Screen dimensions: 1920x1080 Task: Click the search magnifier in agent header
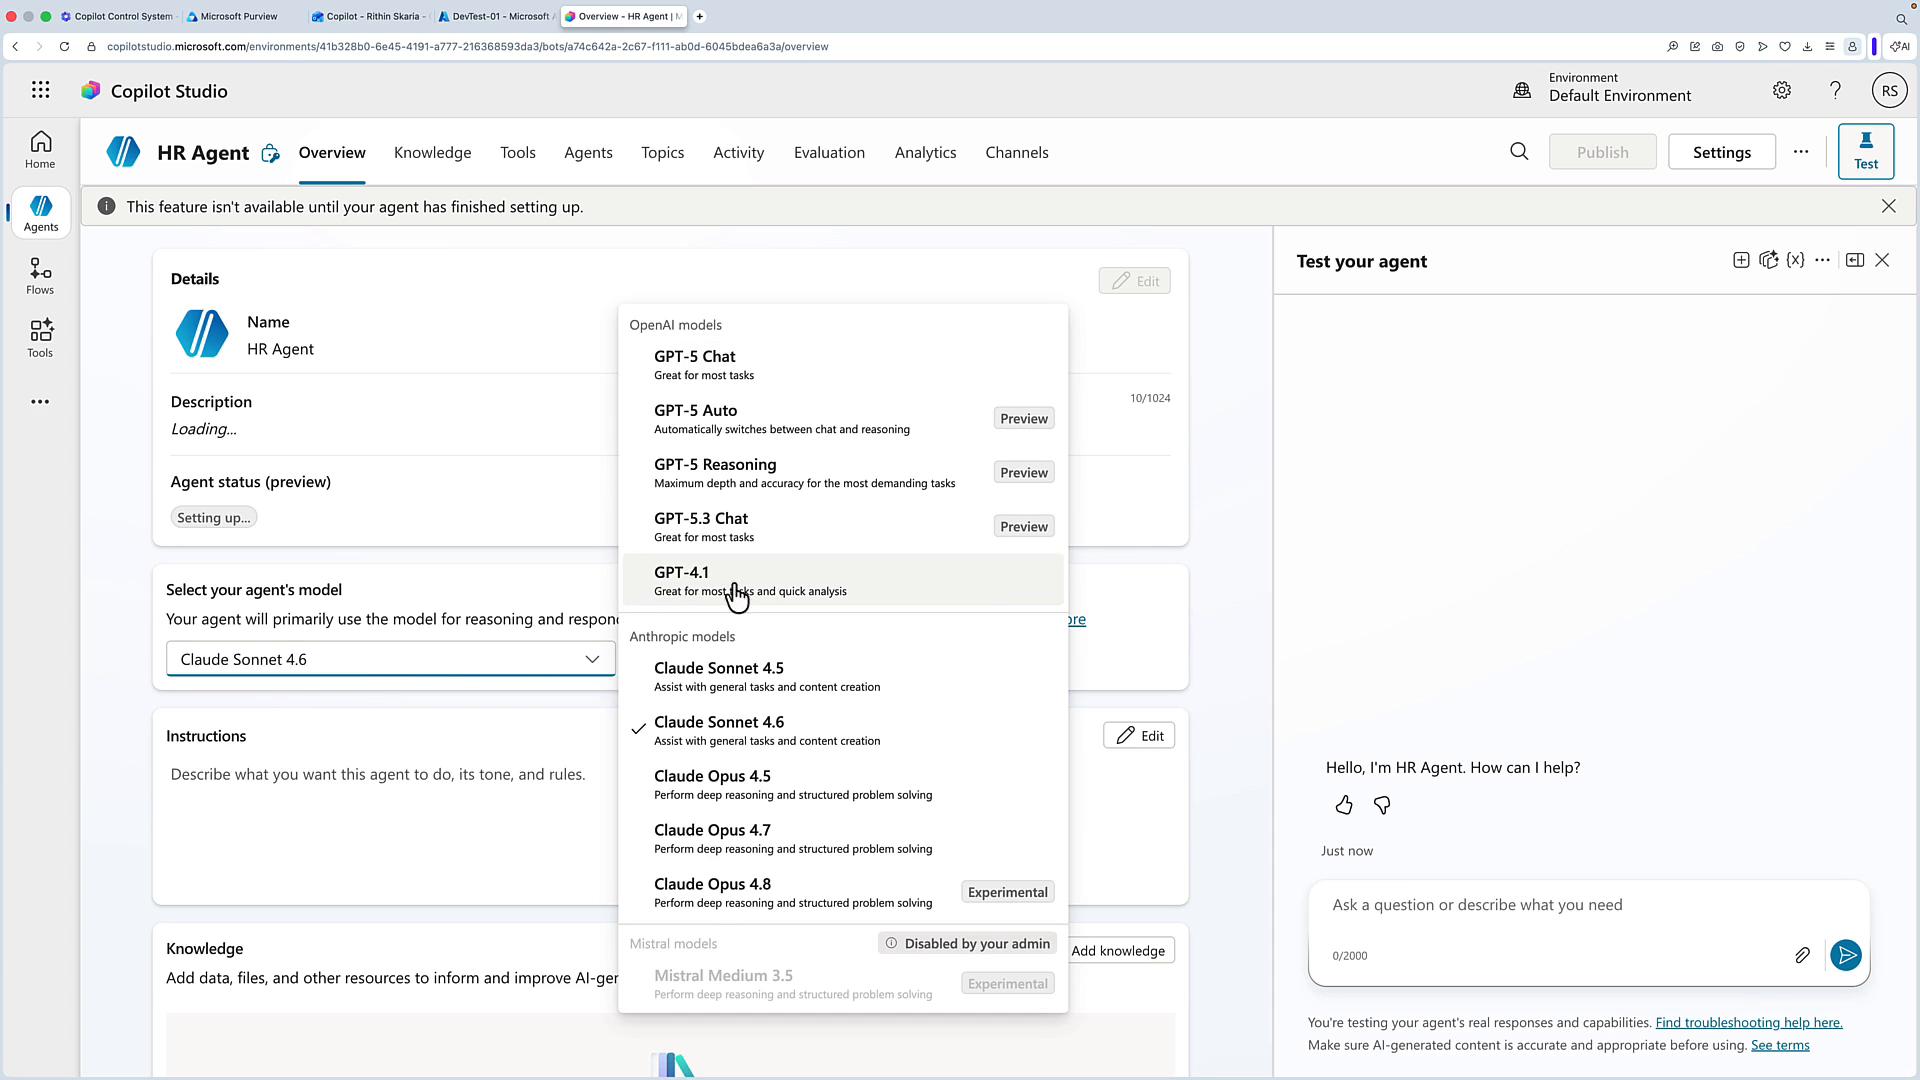coord(1519,151)
